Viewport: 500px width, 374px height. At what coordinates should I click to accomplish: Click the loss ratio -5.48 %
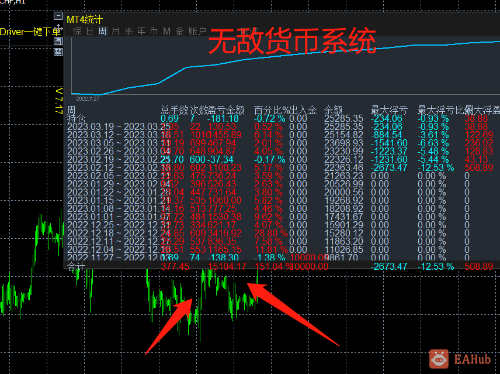[434, 151]
